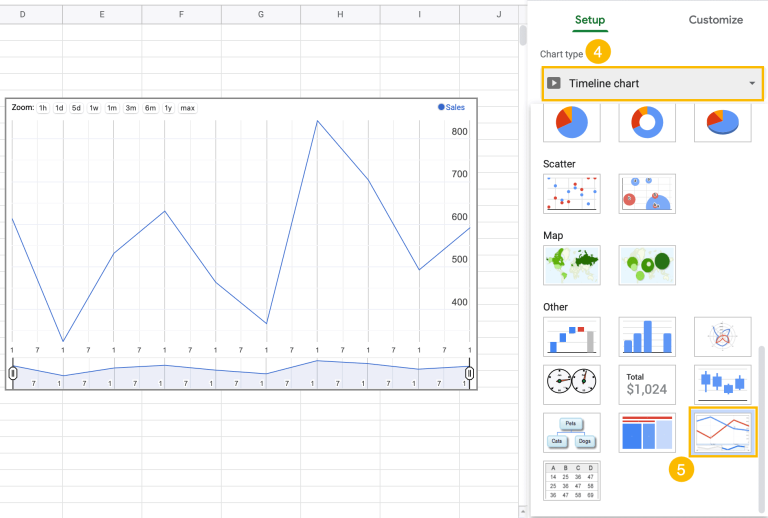Choose the candlestick chart icon
768x518 pixels.
[x=722, y=384]
